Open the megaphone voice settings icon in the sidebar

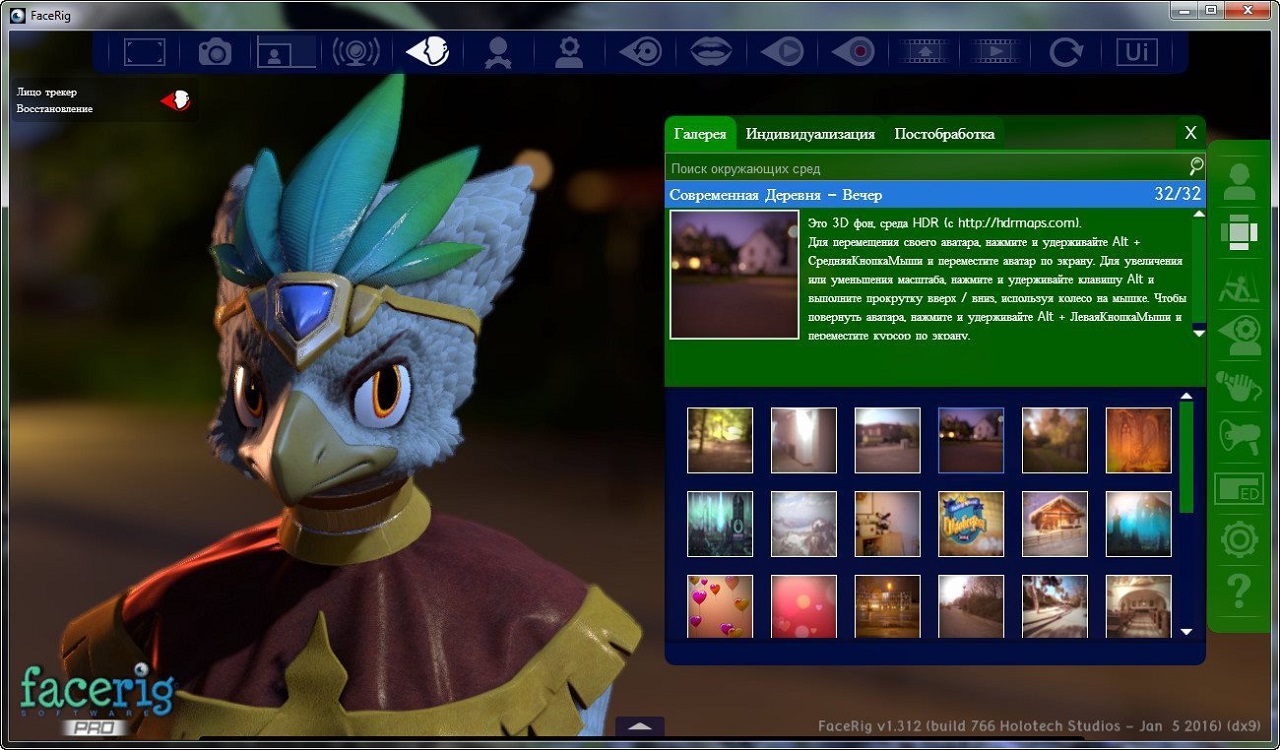(x=1239, y=437)
